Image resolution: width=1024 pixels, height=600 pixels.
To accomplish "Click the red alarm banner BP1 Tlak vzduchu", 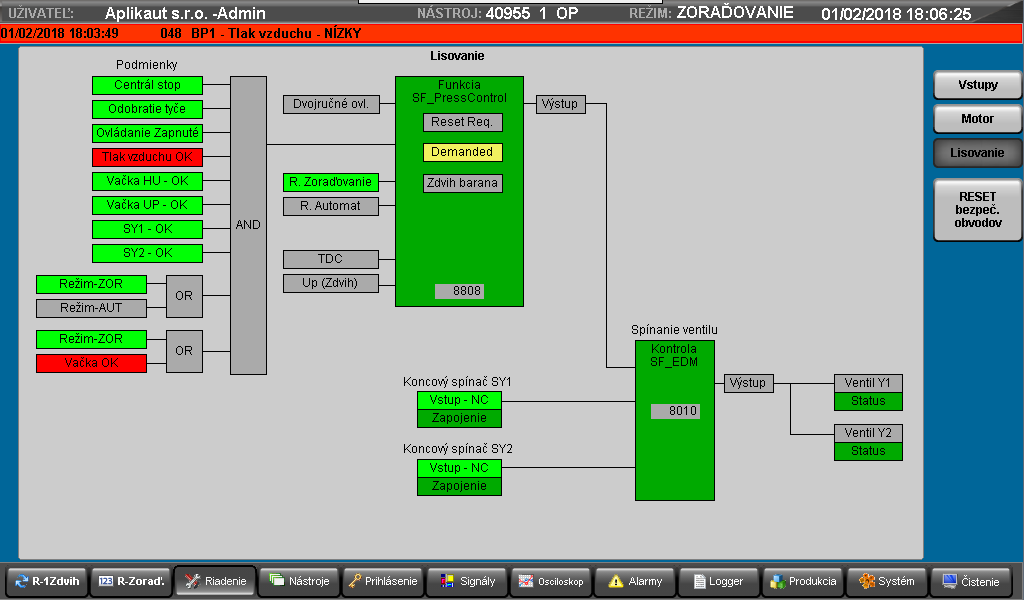I will pos(512,33).
